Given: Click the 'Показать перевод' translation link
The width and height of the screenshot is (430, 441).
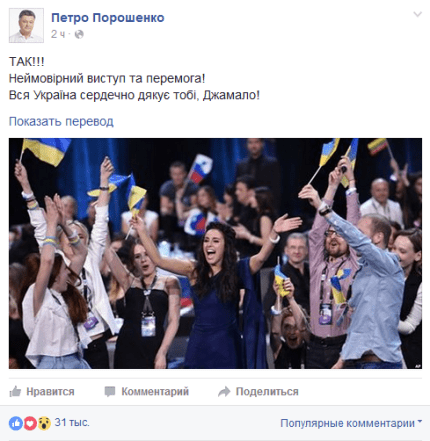Looking at the screenshot, I should [x=61, y=121].
